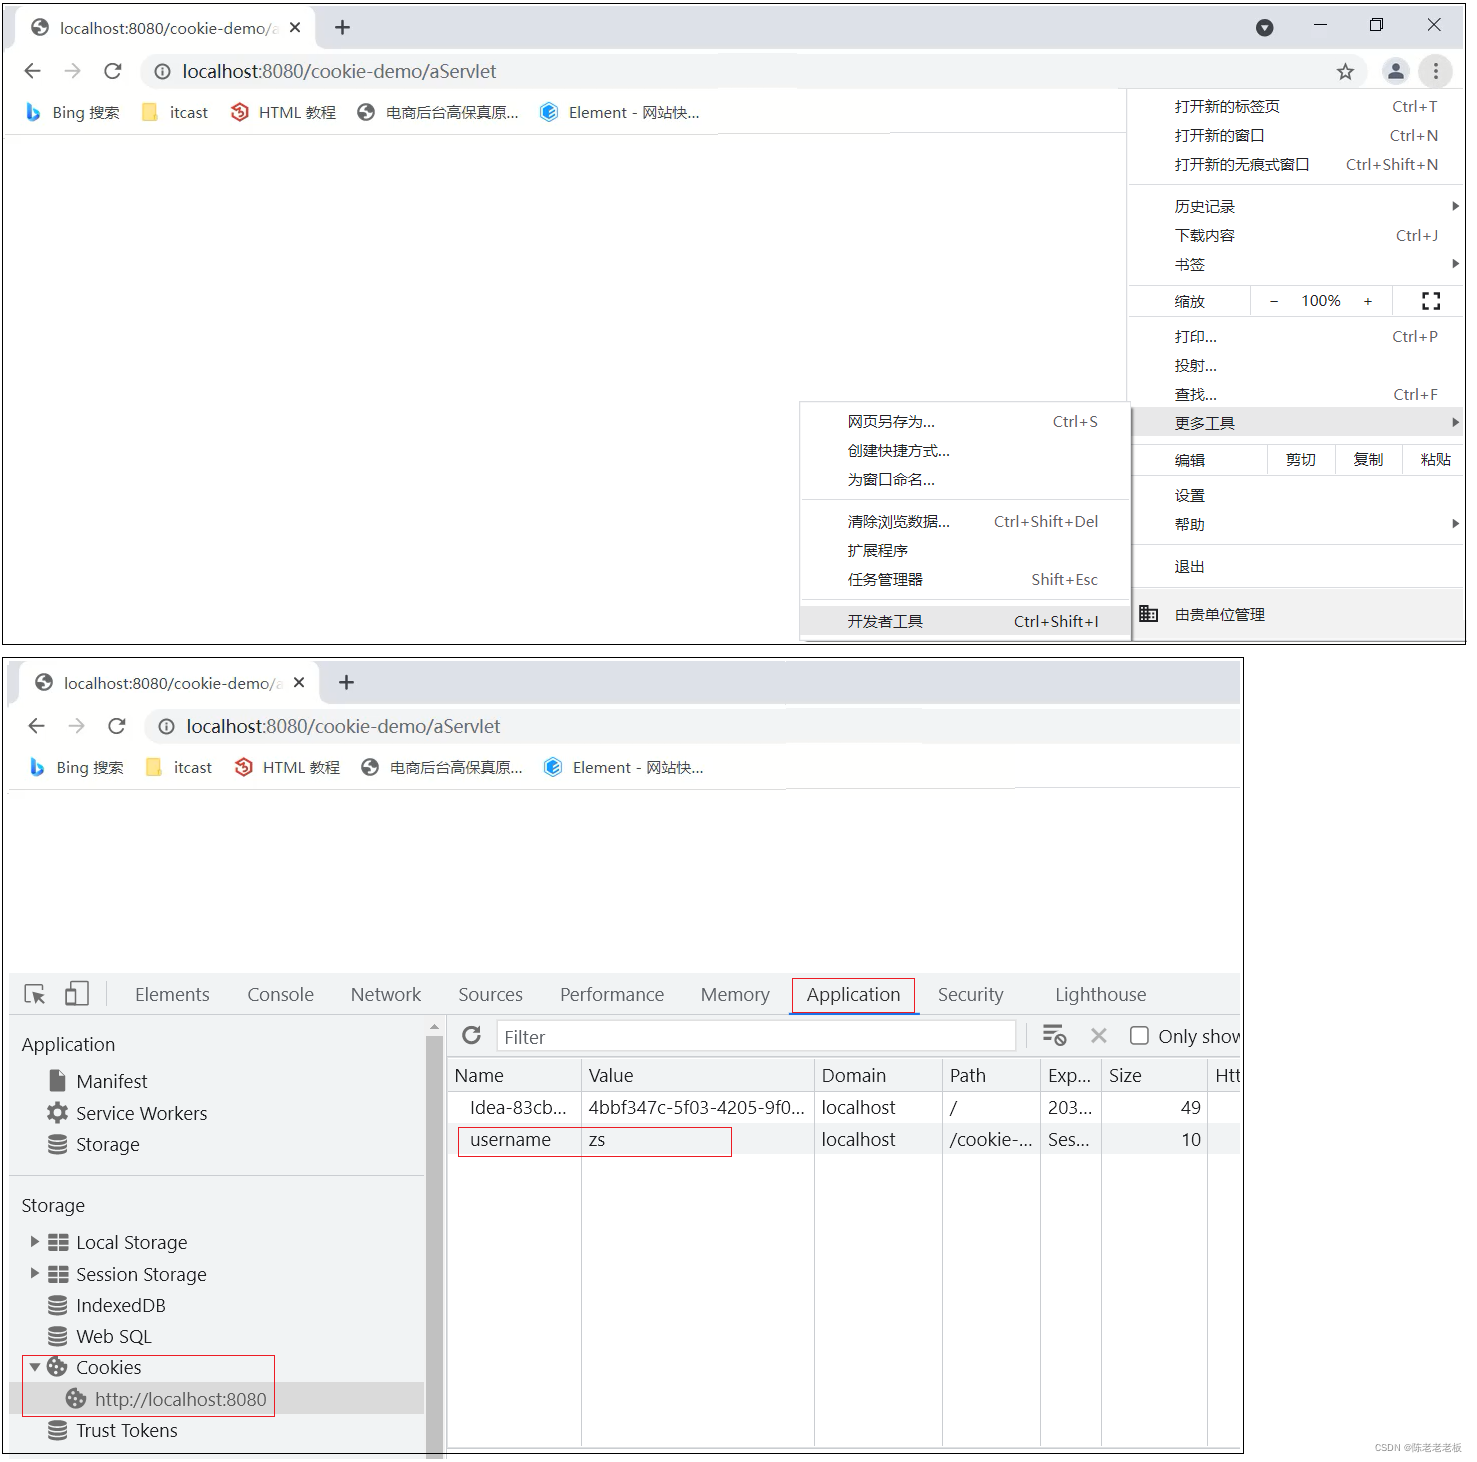Screen dimensions: 1477x1462
Task: Click the clear all cookies icon
Action: pos(1055,1036)
